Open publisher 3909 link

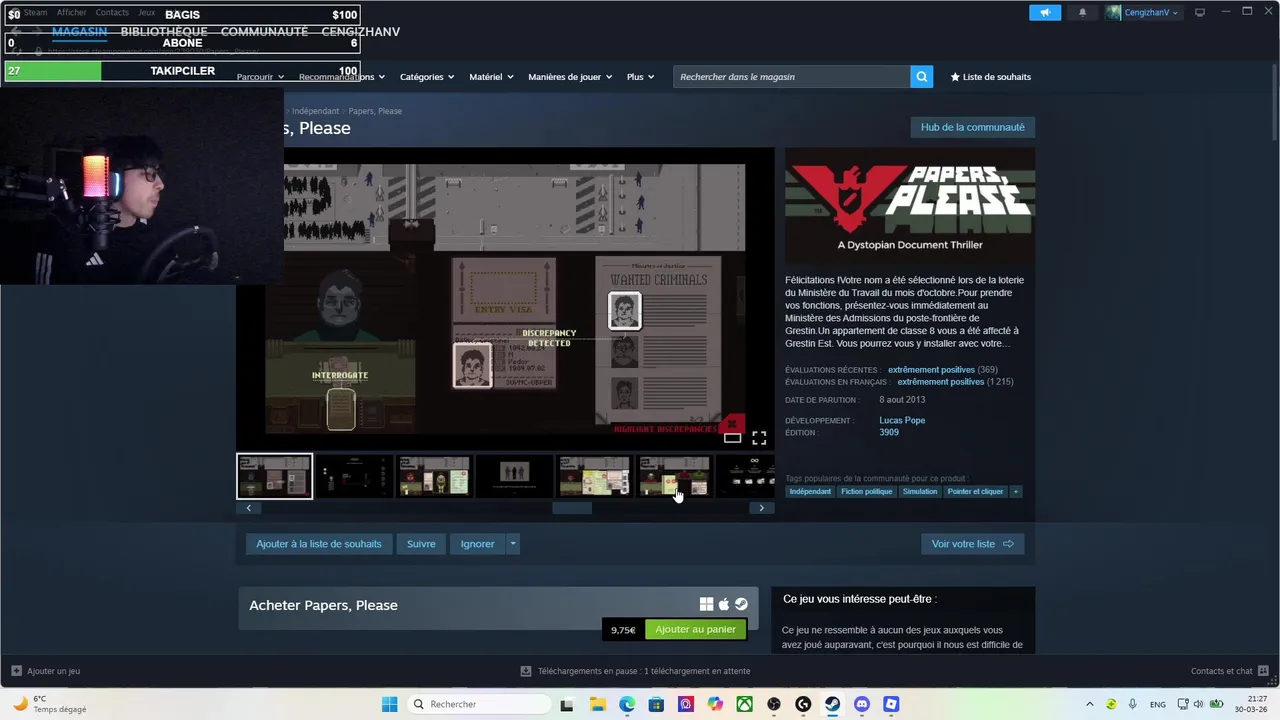889,432
